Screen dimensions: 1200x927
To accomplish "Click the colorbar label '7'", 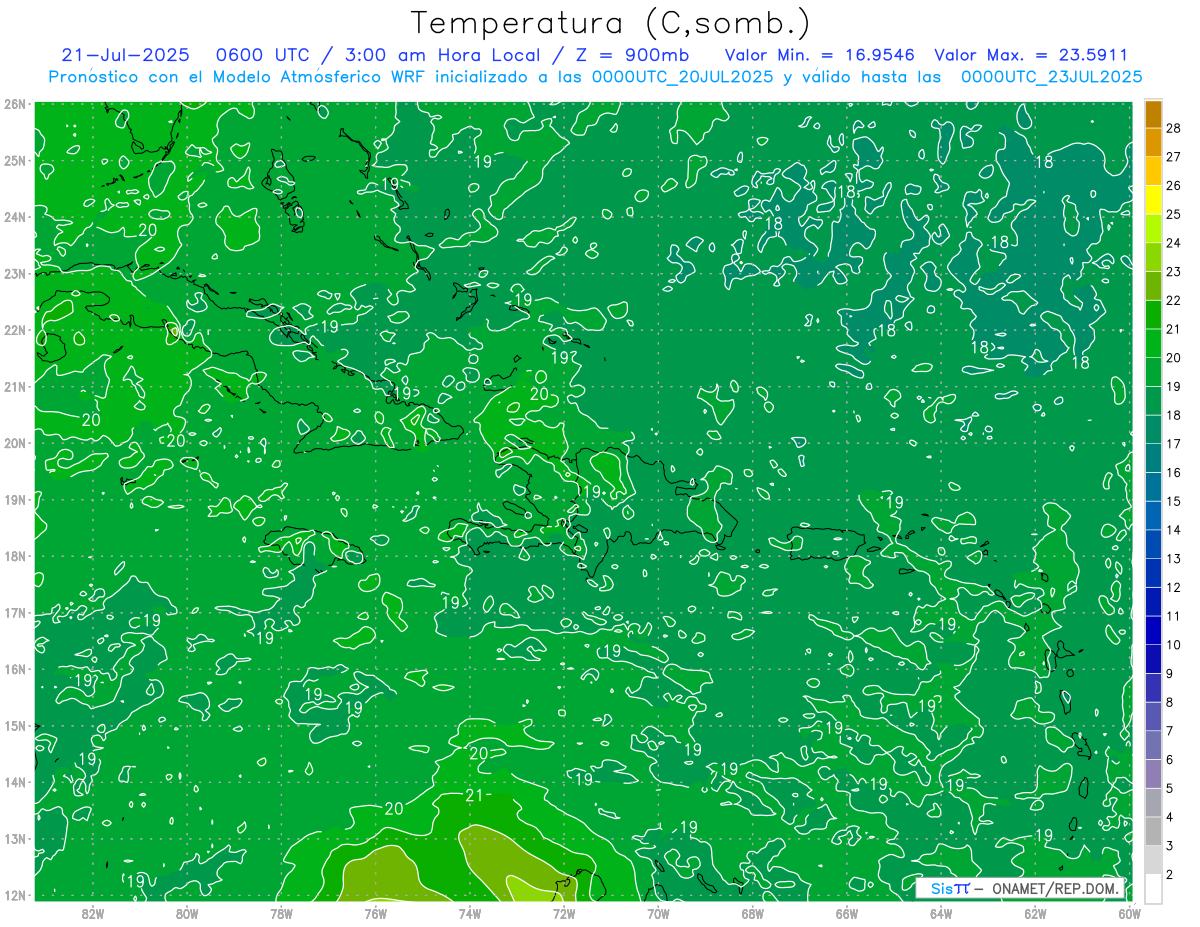I will pyautogui.click(x=1171, y=731).
